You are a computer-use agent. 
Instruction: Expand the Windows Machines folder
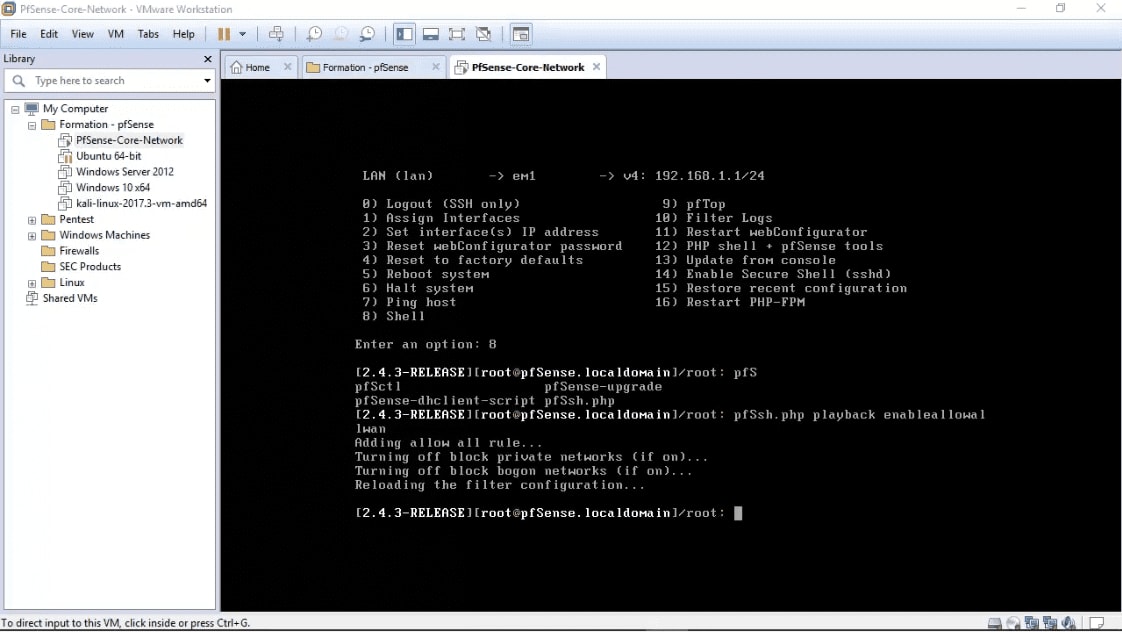[x=32, y=236]
